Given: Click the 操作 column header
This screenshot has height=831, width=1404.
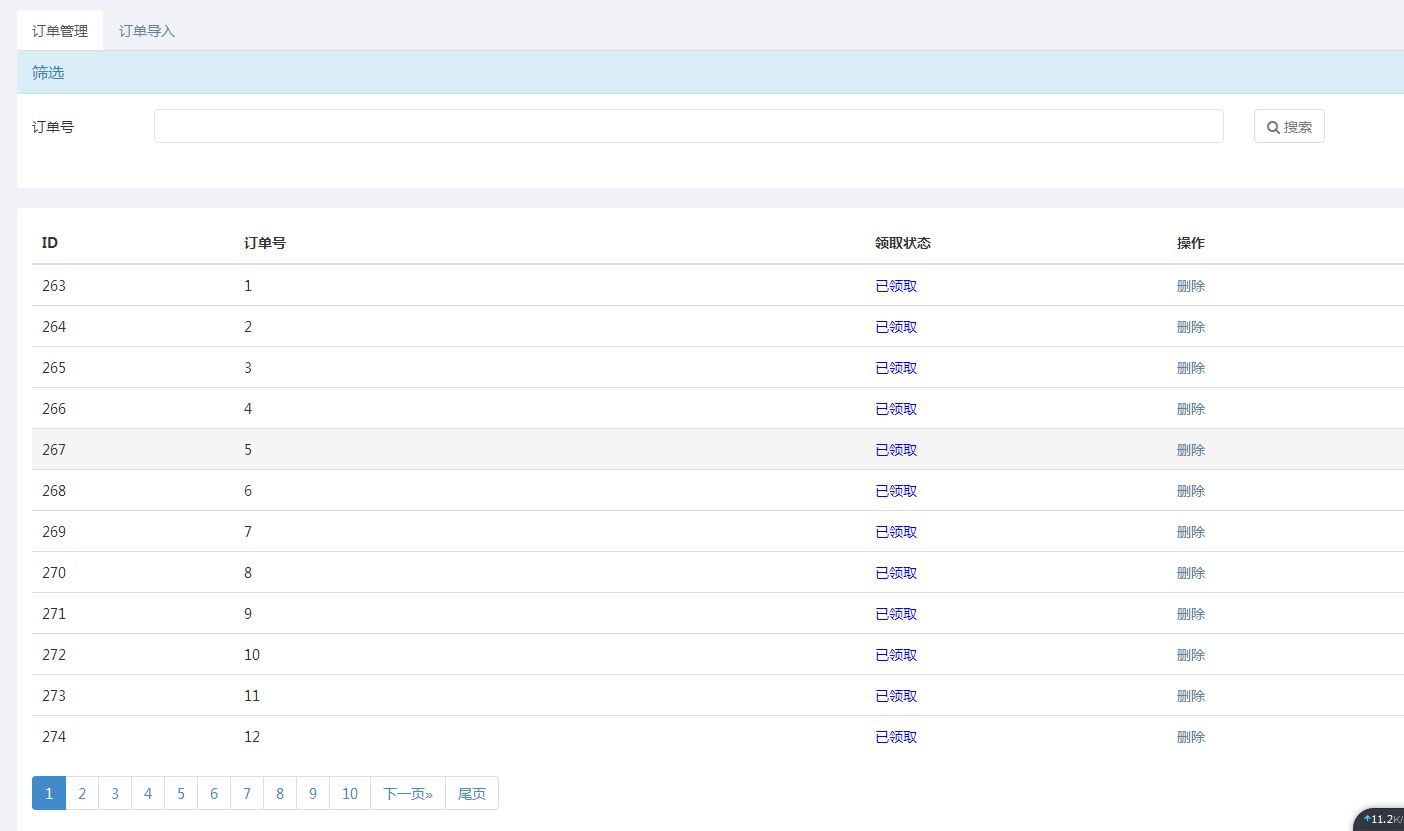Looking at the screenshot, I should pyautogui.click(x=1191, y=243).
